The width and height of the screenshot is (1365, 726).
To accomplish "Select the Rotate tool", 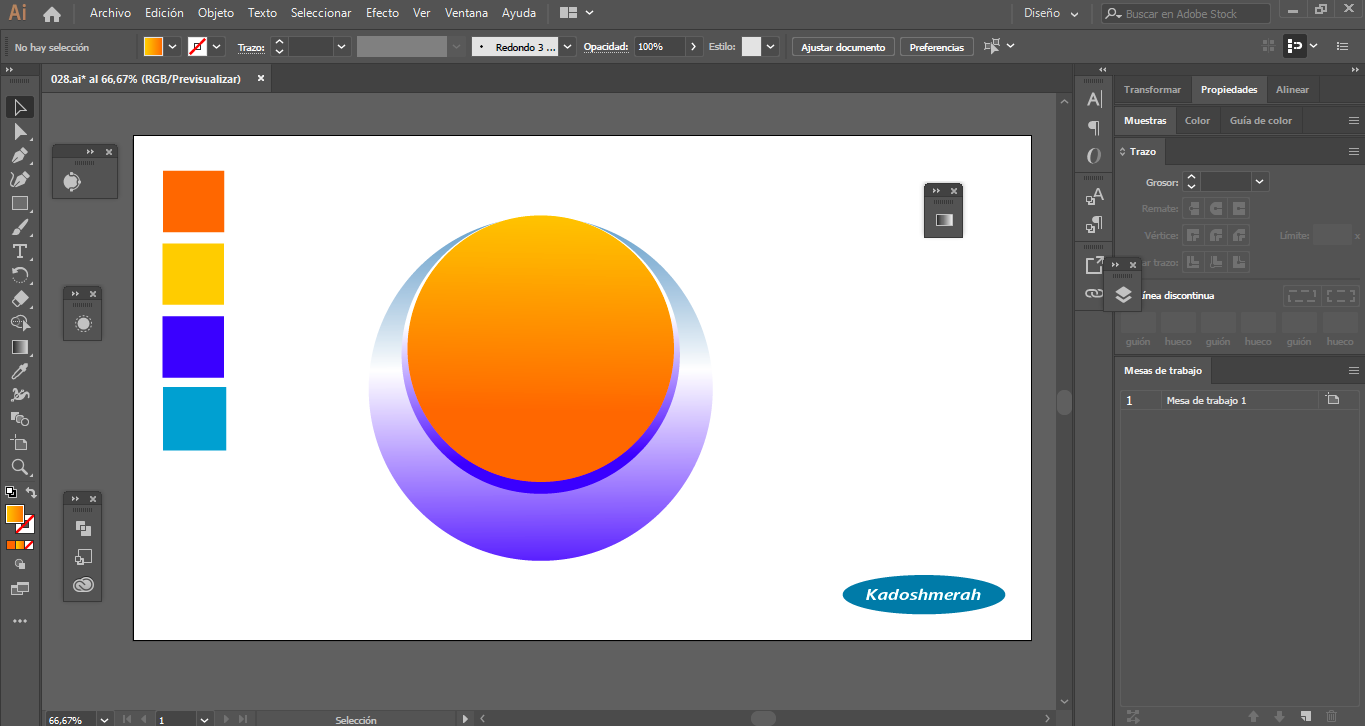I will click(20, 275).
